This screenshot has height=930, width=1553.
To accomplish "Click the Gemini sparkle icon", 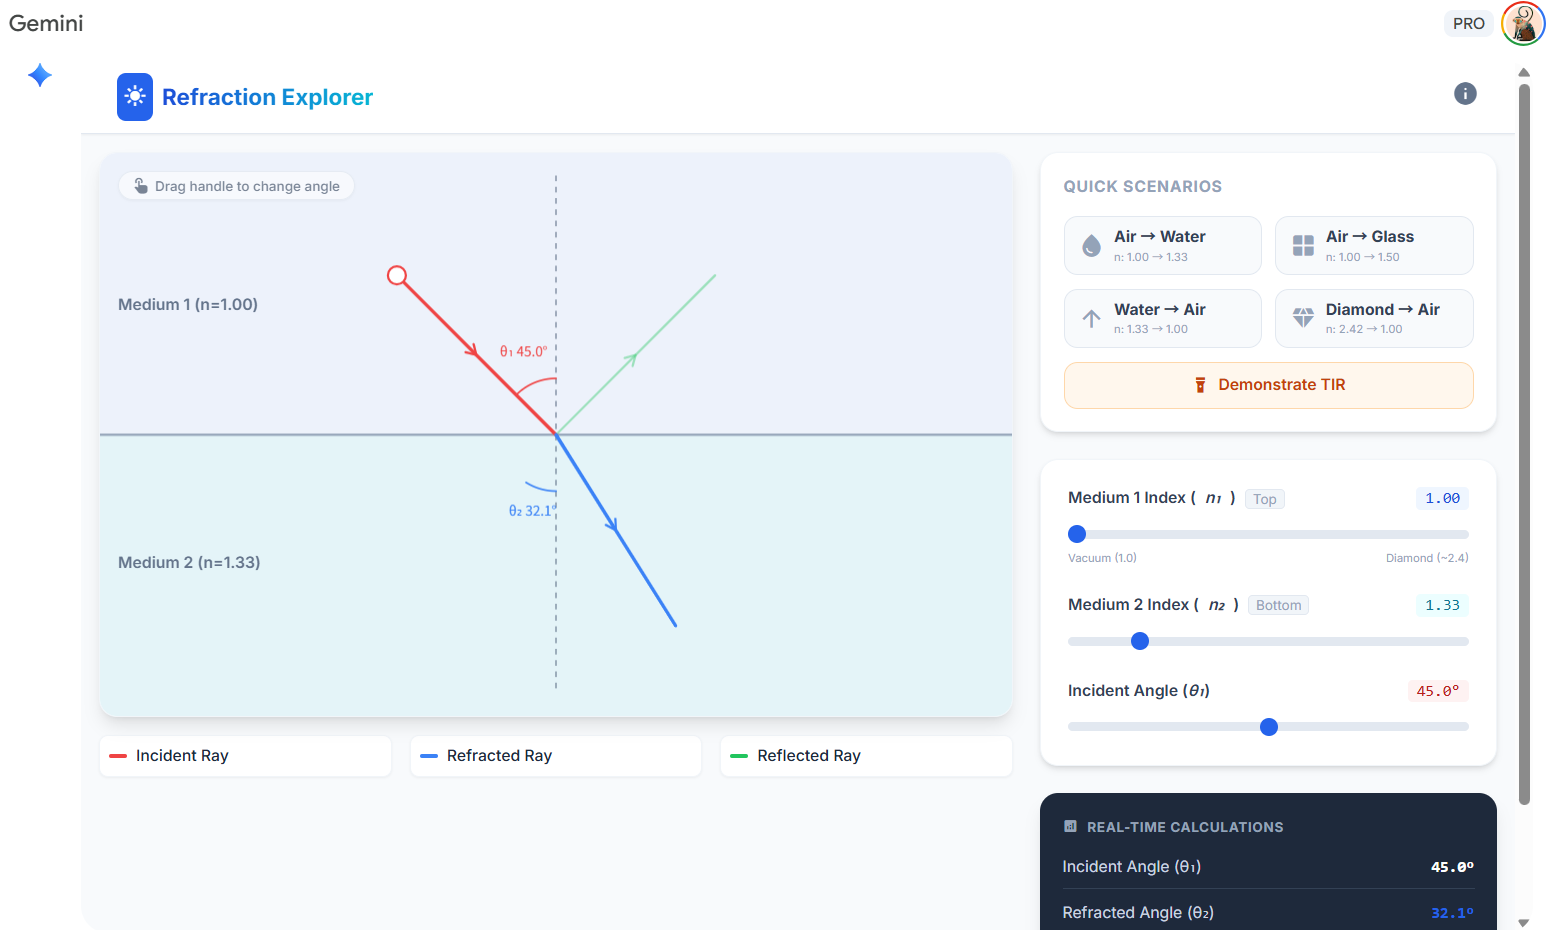I will coord(40,75).
